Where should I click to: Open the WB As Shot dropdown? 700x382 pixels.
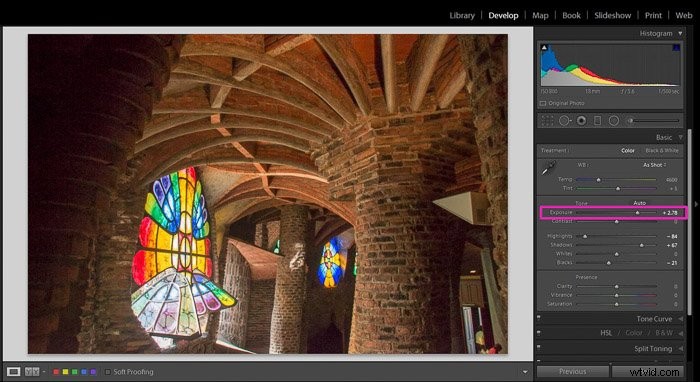(654, 165)
